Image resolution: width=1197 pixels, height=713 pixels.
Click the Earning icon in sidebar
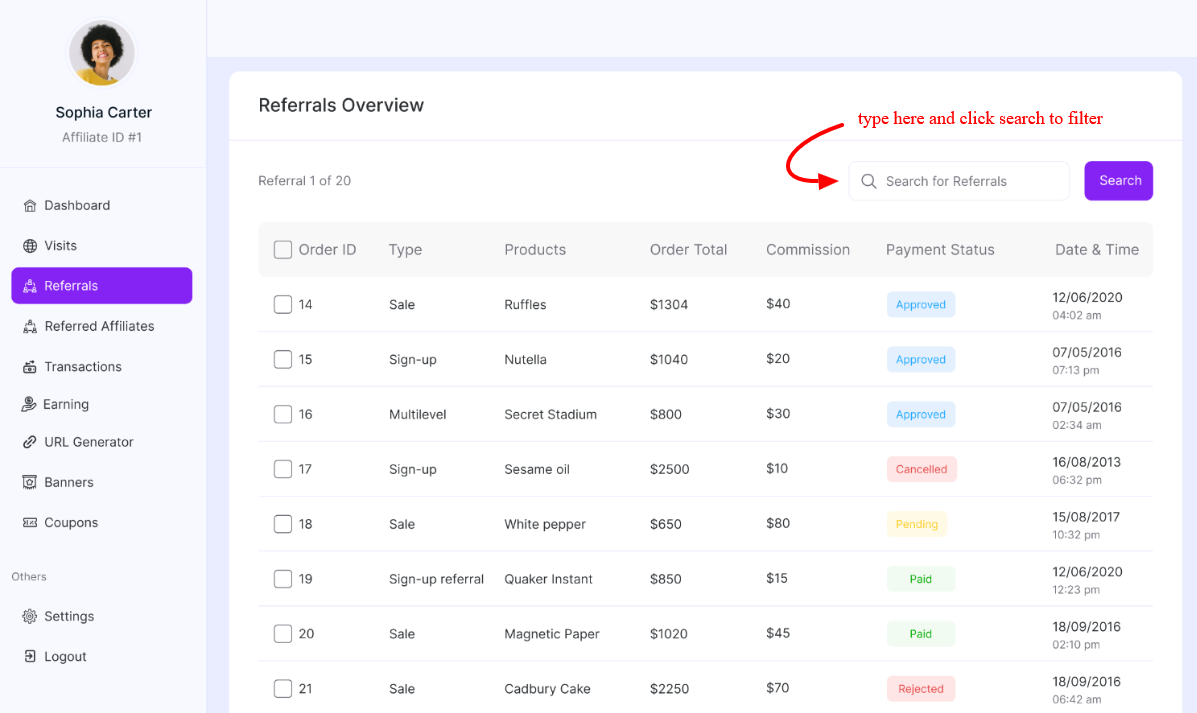point(30,405)
